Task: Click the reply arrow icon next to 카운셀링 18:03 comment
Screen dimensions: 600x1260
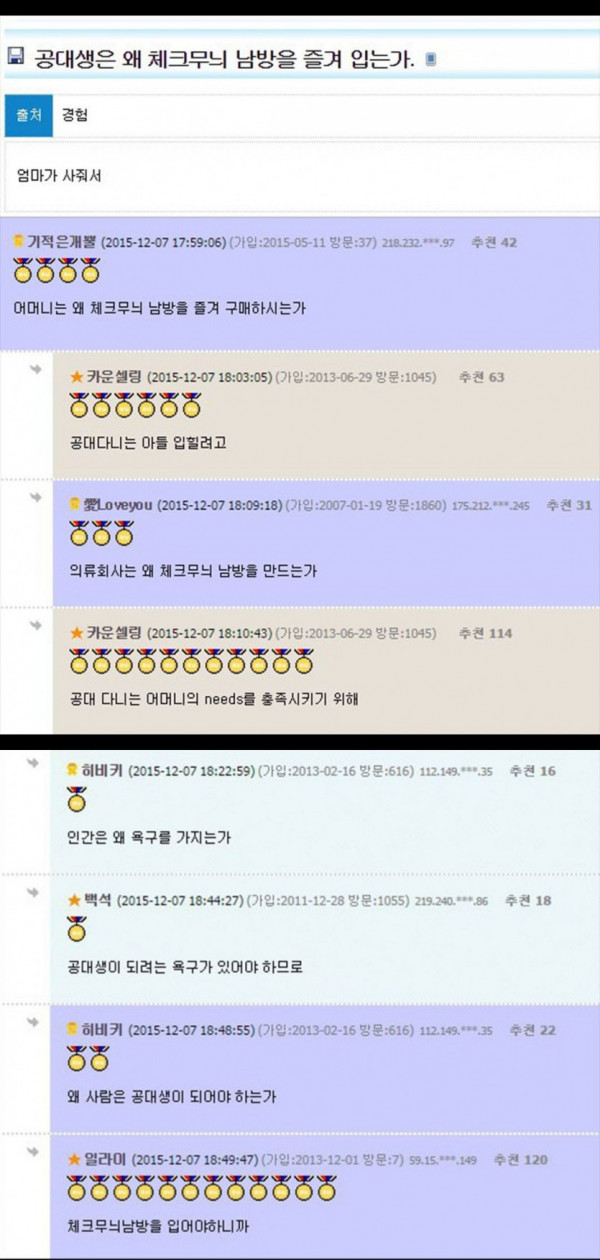Action: (x=36, y=370)
